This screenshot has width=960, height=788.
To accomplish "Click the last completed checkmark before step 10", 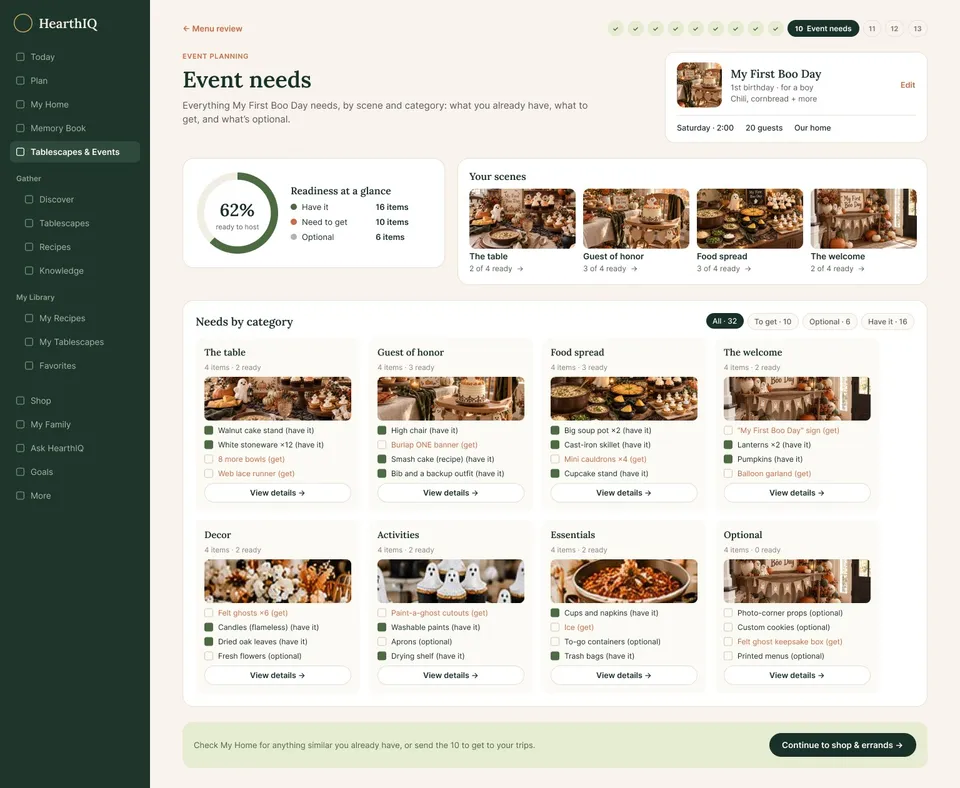I will 776,29.
